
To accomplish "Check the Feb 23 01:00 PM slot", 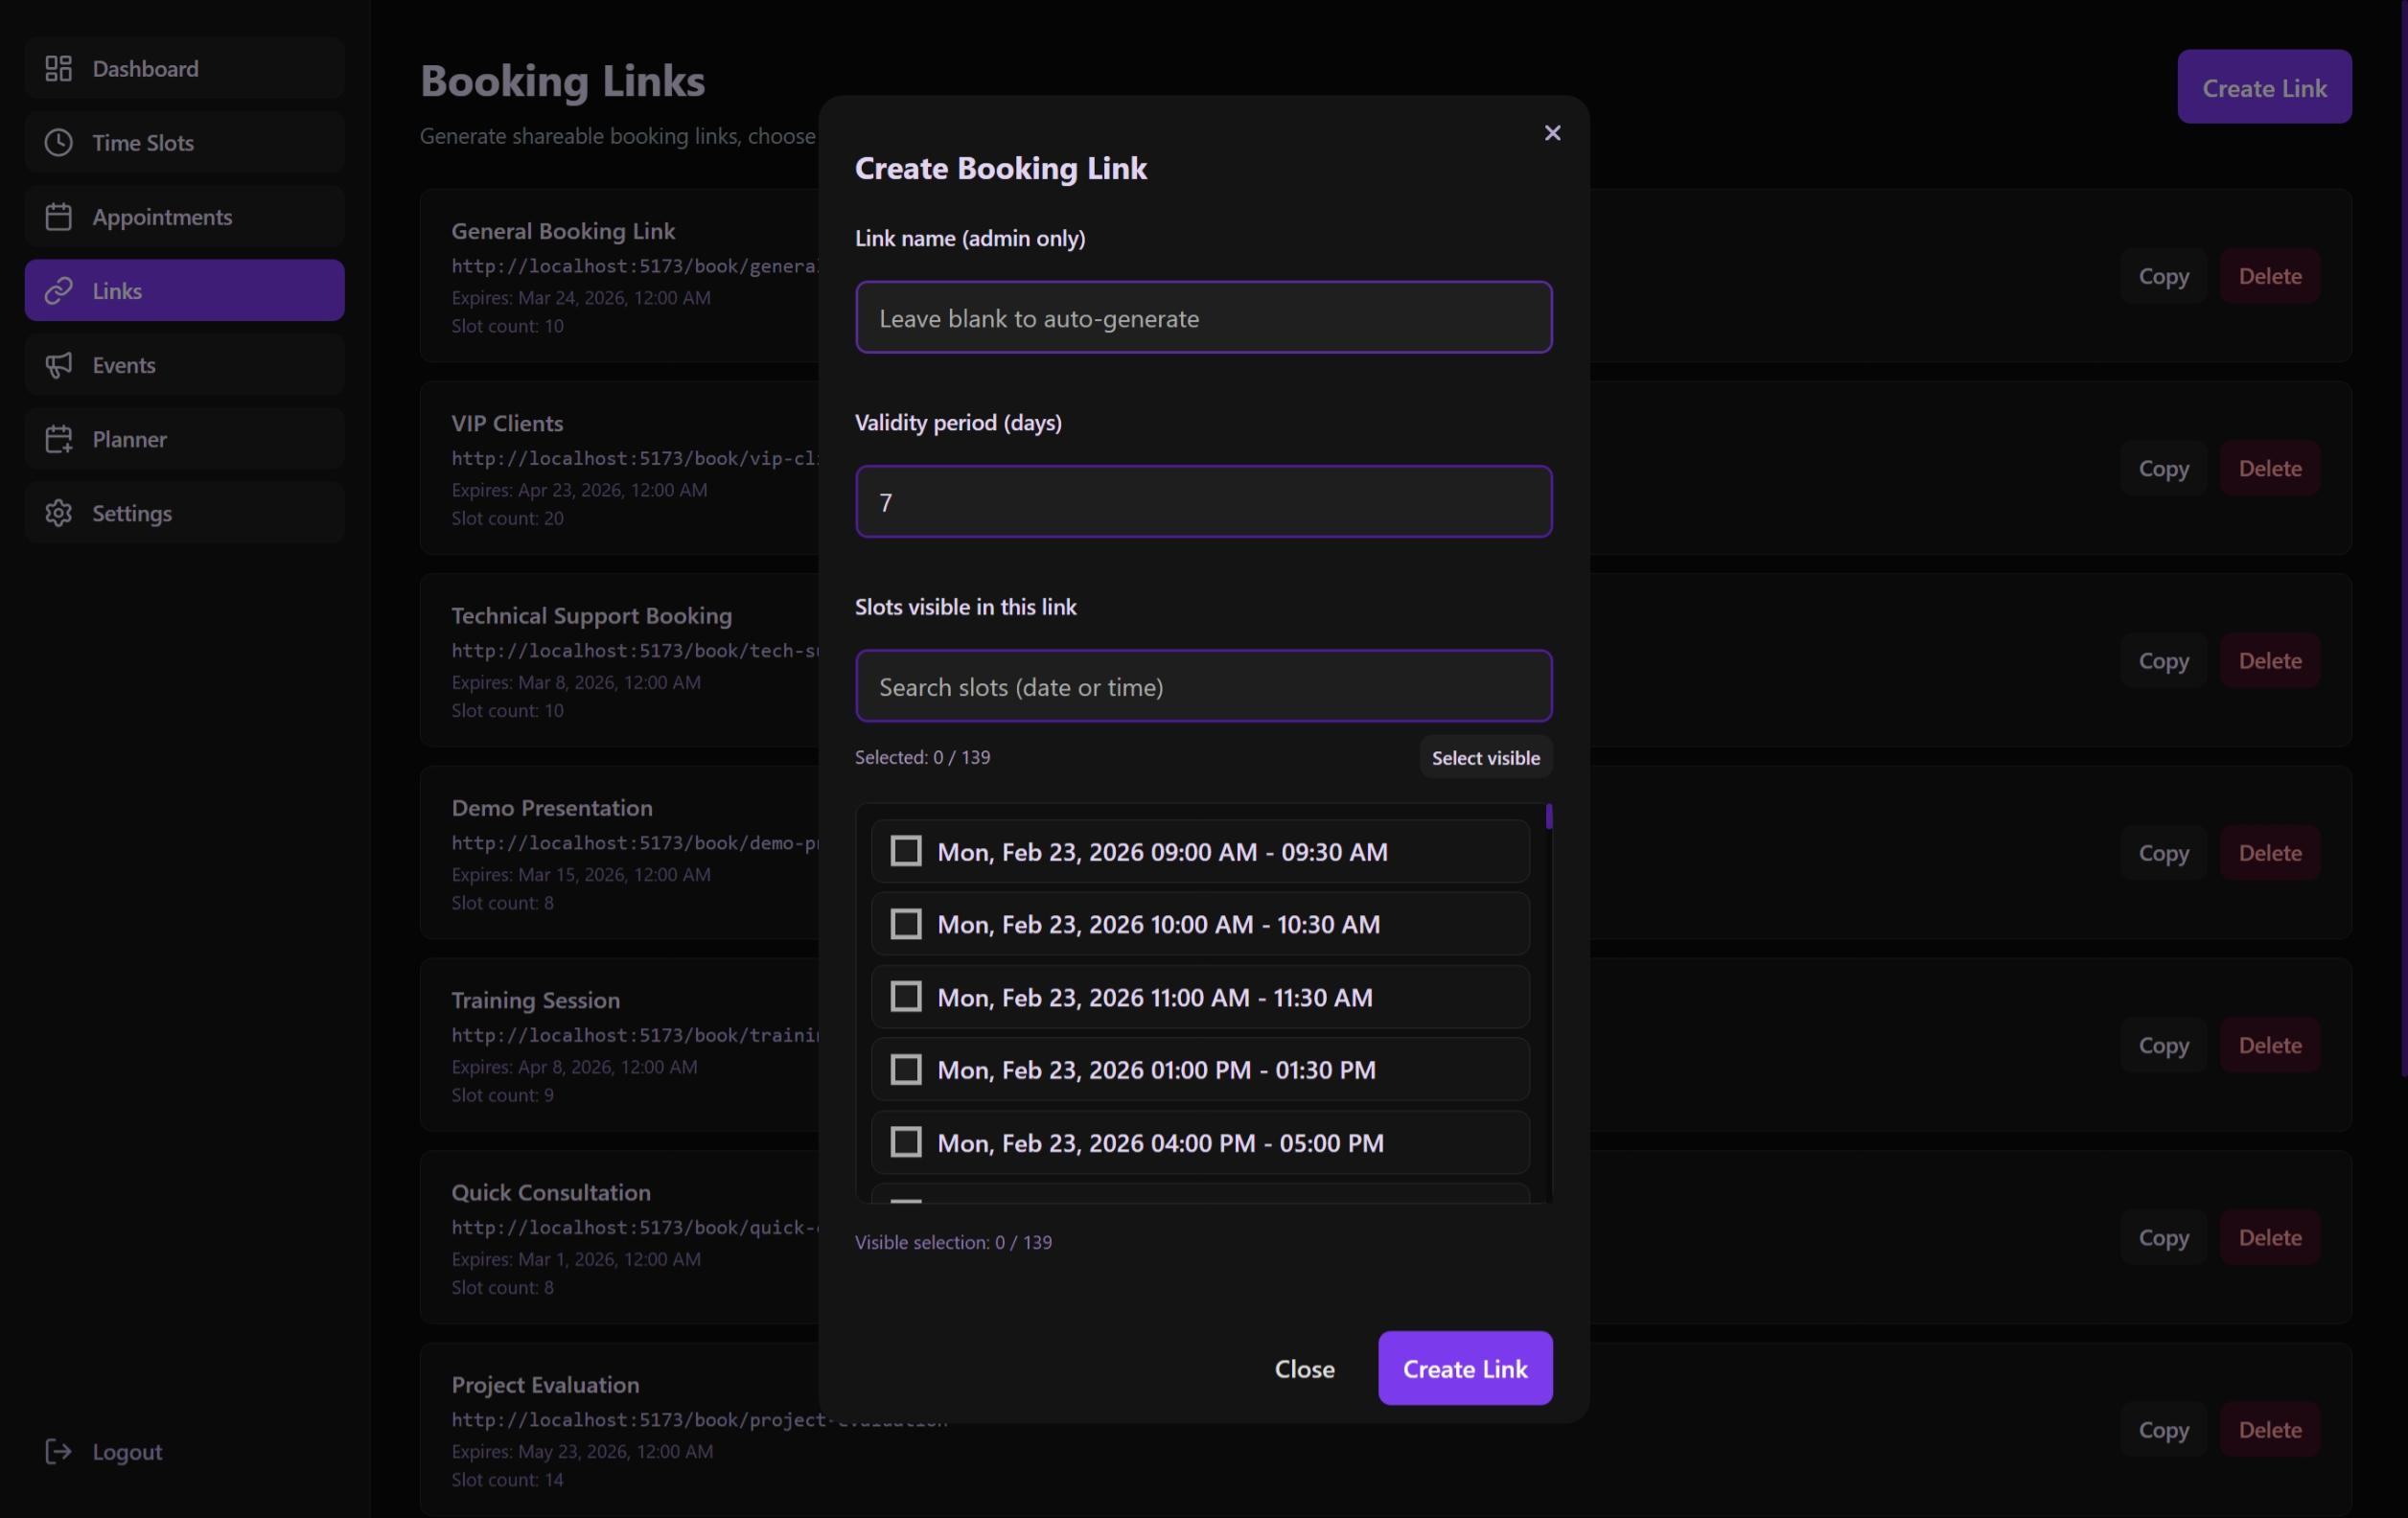I will click(x=905, y=1069).
